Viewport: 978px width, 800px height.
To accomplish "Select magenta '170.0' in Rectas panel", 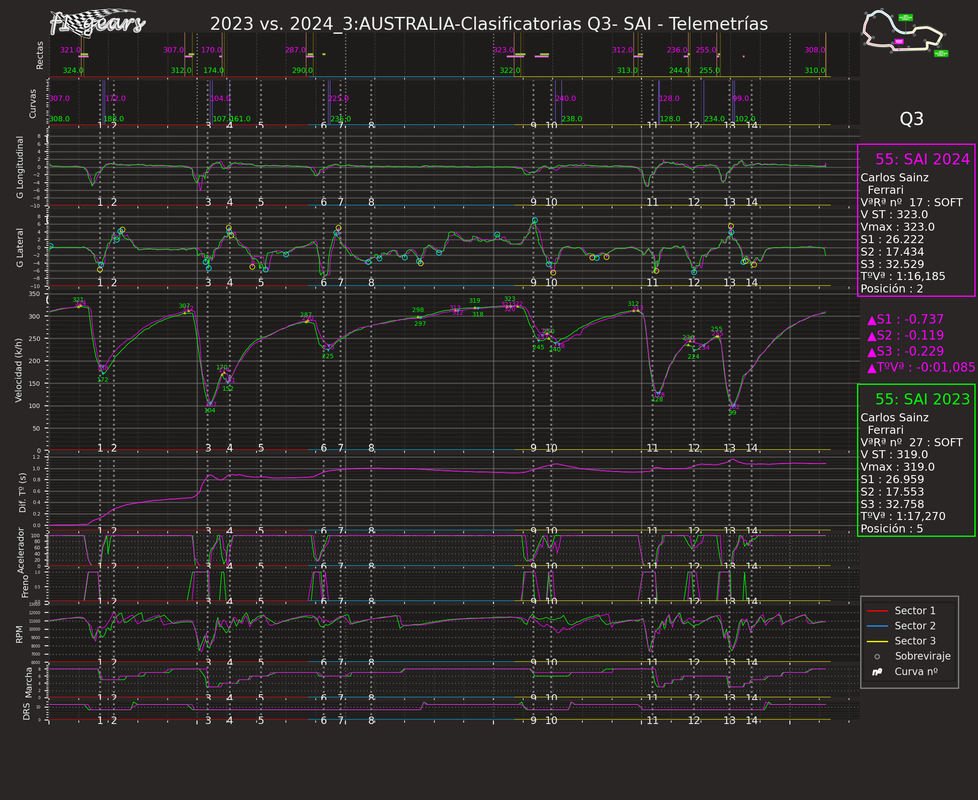I will (x=211, y=50).
